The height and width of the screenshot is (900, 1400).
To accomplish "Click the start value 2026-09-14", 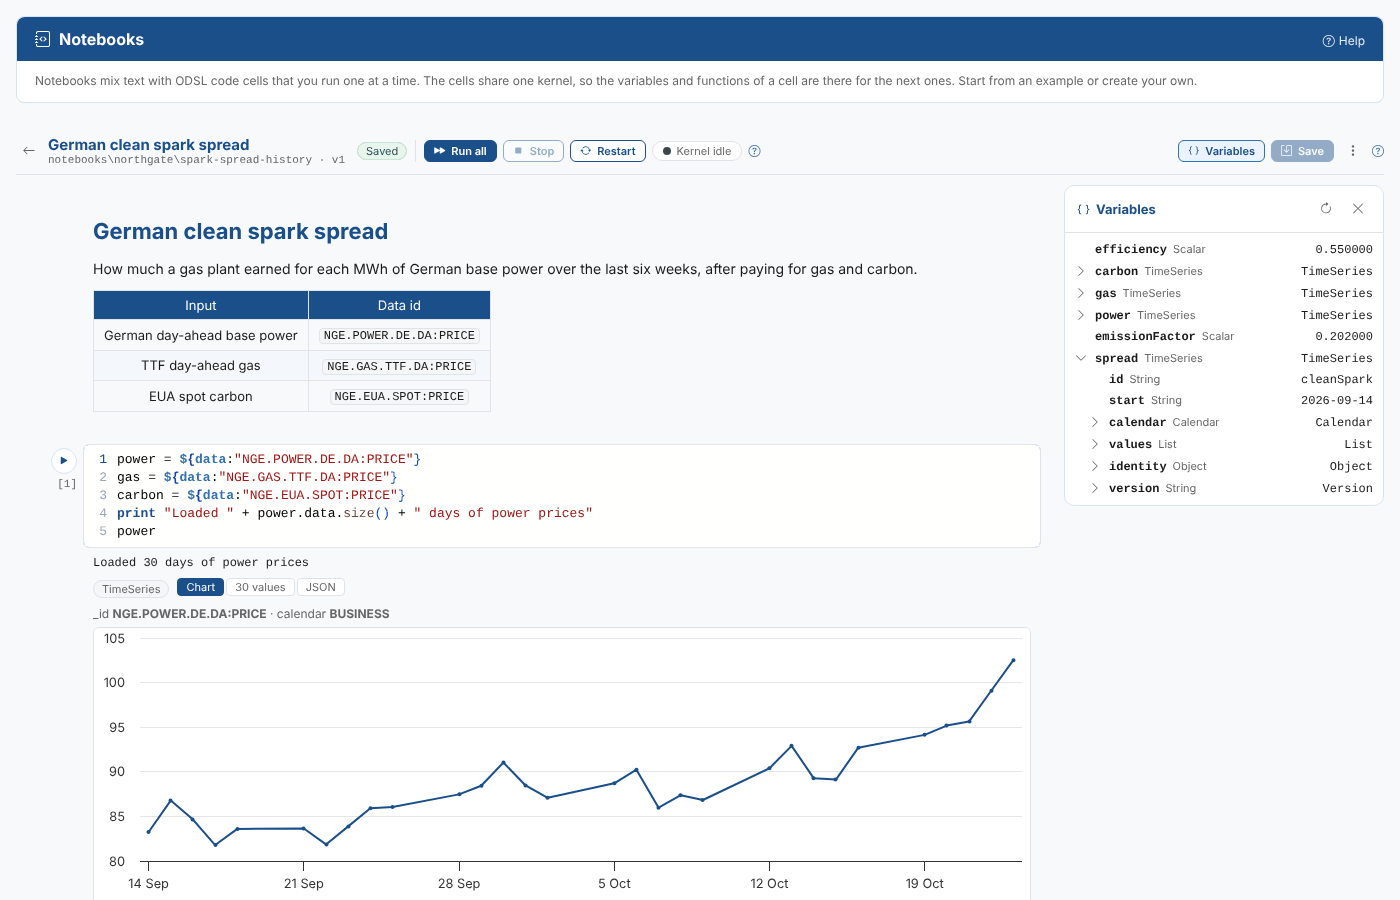I will pos(1336,400).
